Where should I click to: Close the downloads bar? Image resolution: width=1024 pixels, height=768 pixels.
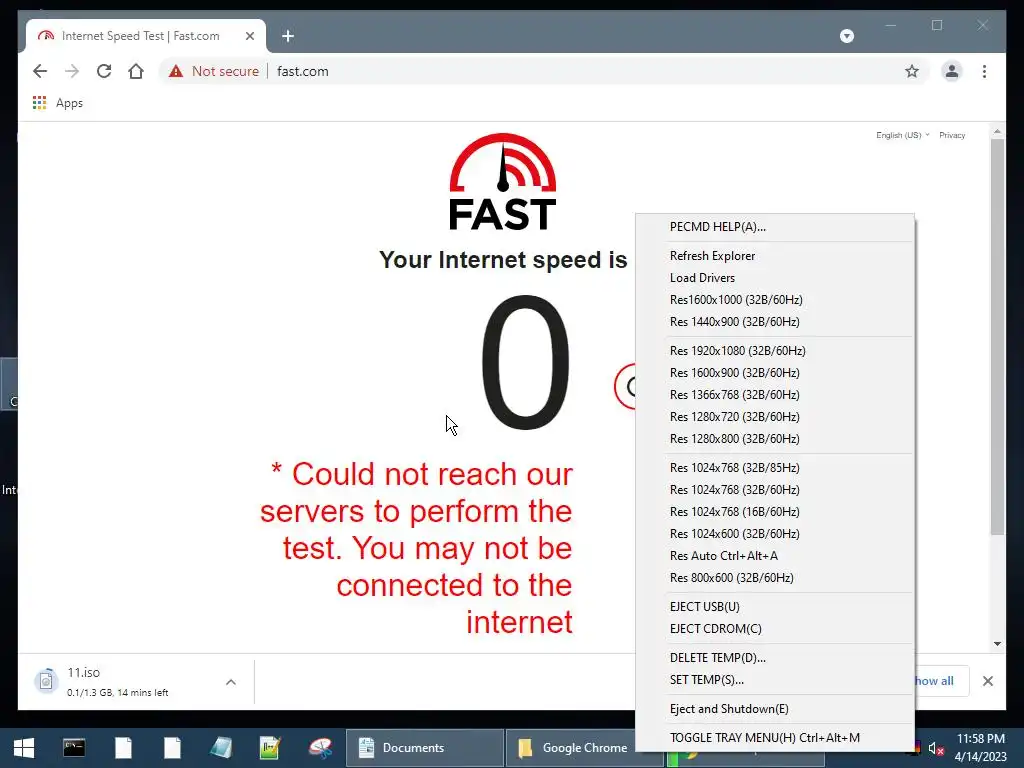pos(987,681)
